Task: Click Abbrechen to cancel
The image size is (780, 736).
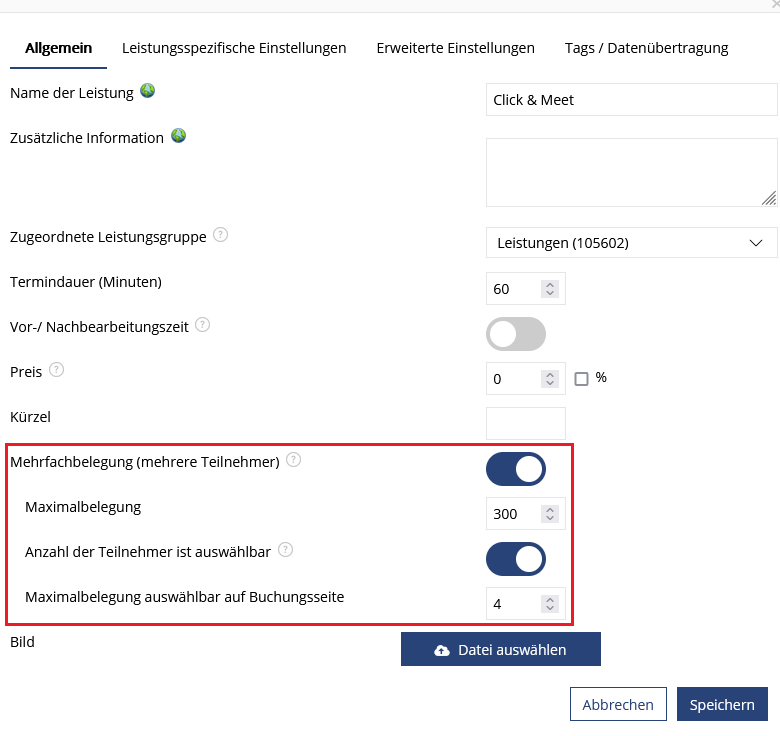Action: (x=618, y=704)
